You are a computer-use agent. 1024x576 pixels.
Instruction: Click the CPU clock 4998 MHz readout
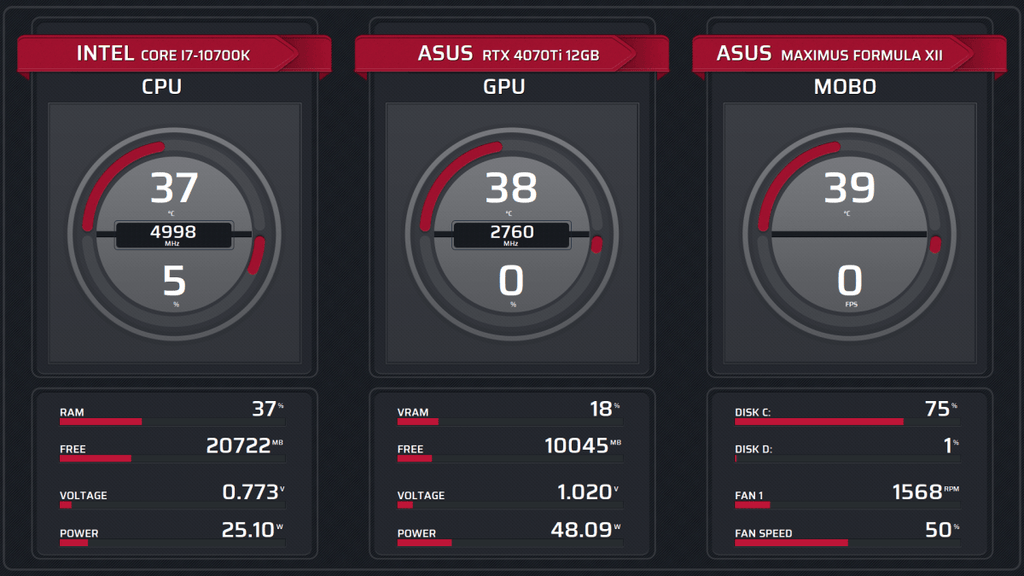click(174, 234)
